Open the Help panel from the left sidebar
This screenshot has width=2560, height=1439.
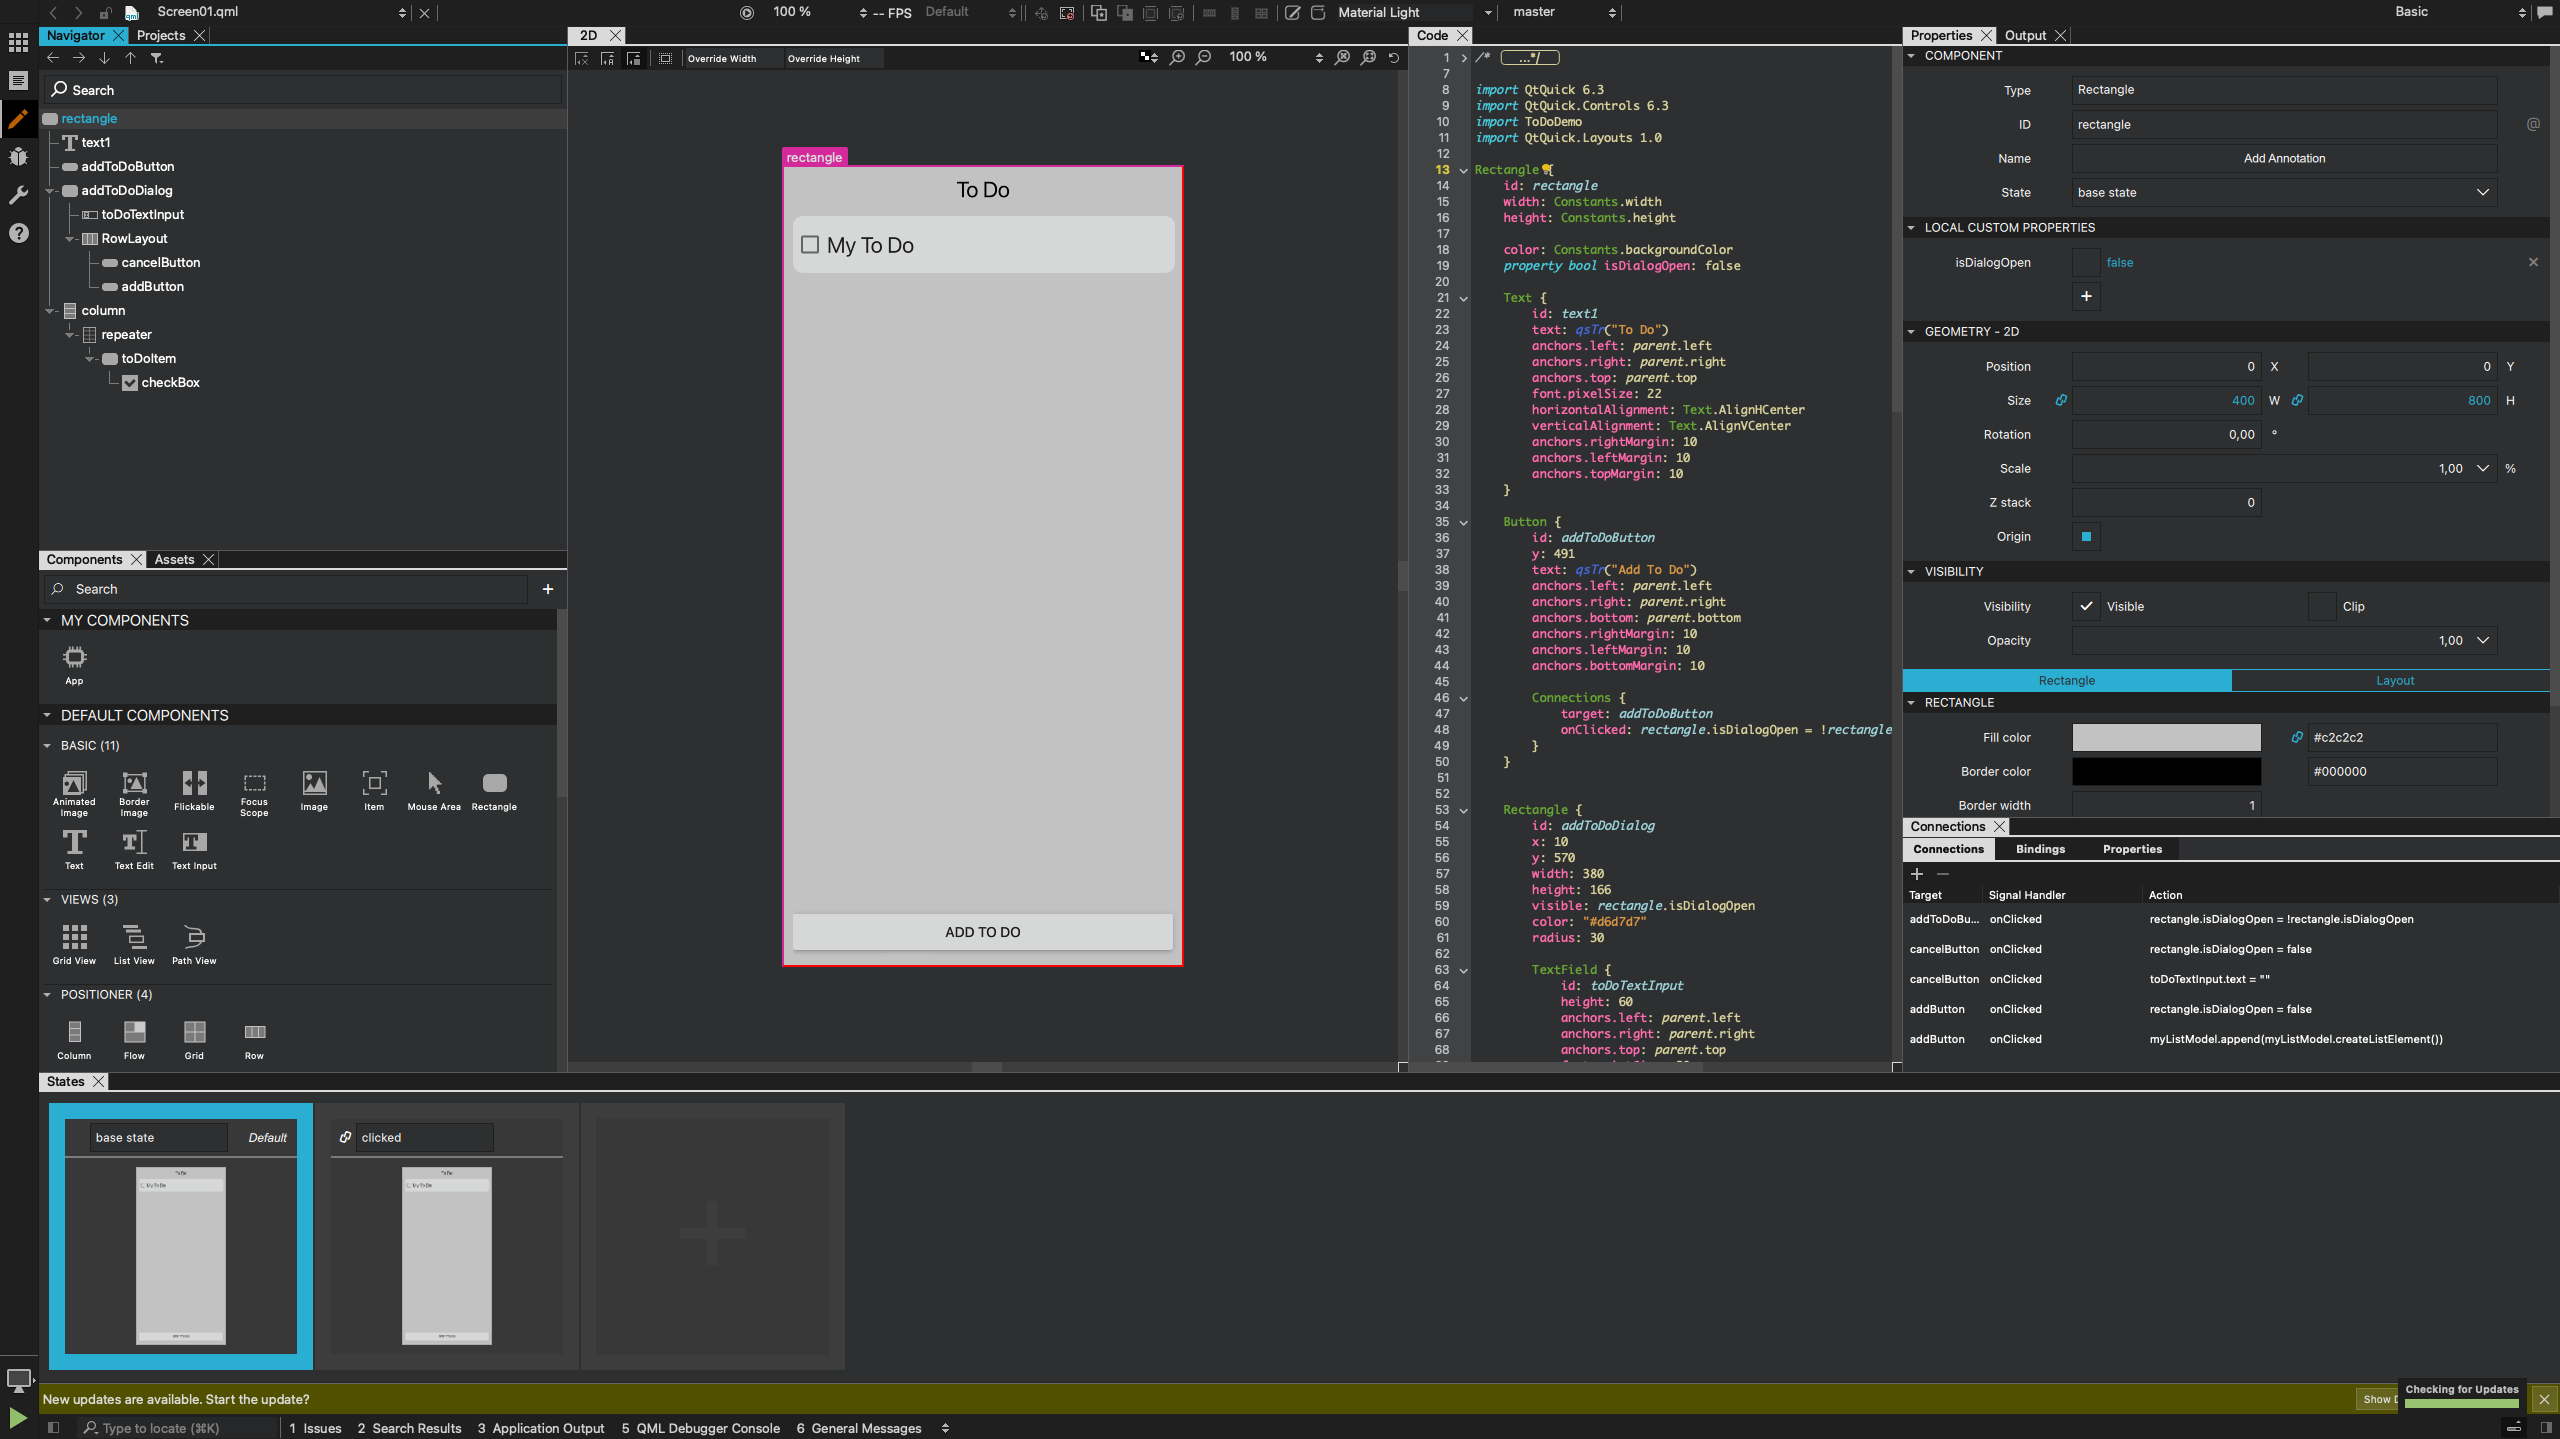(x=18, y=233)
